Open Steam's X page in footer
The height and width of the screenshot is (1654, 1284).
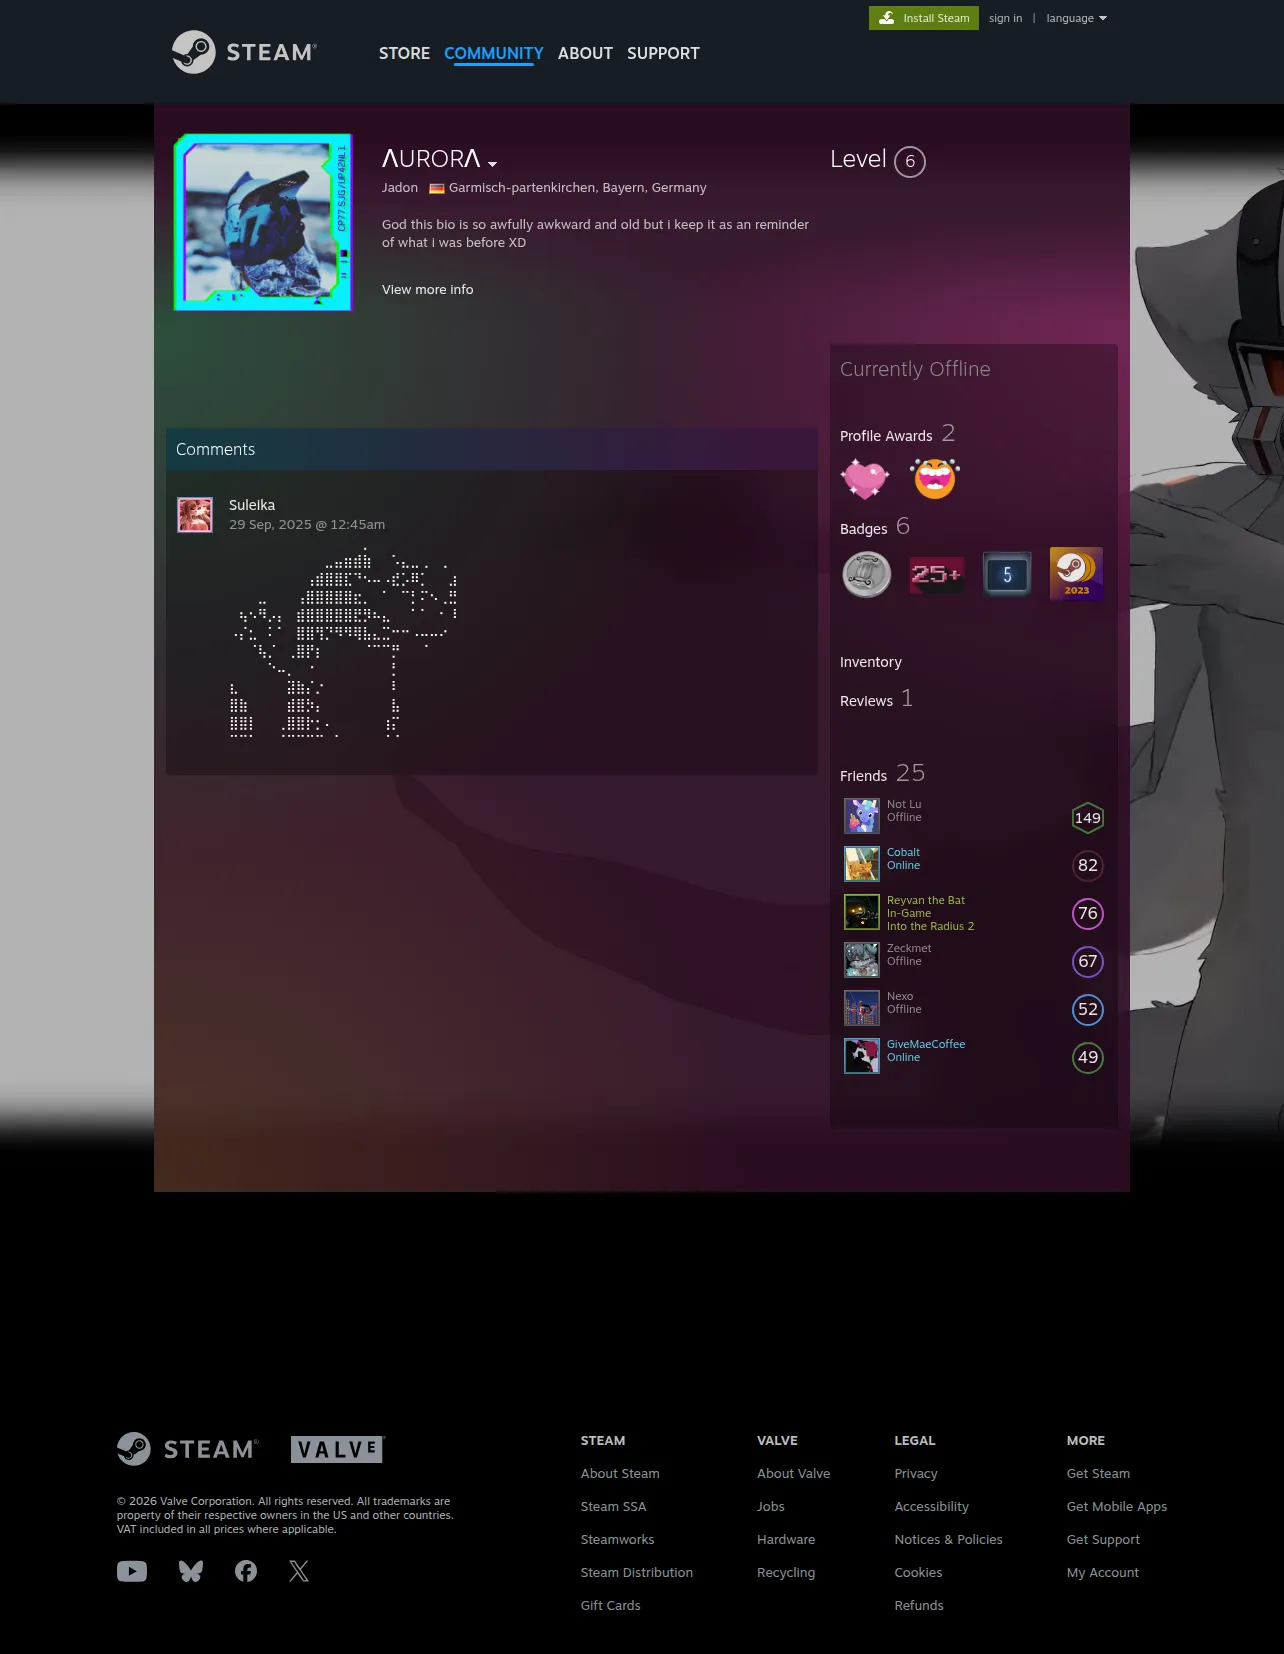[x=299, y=1571]
